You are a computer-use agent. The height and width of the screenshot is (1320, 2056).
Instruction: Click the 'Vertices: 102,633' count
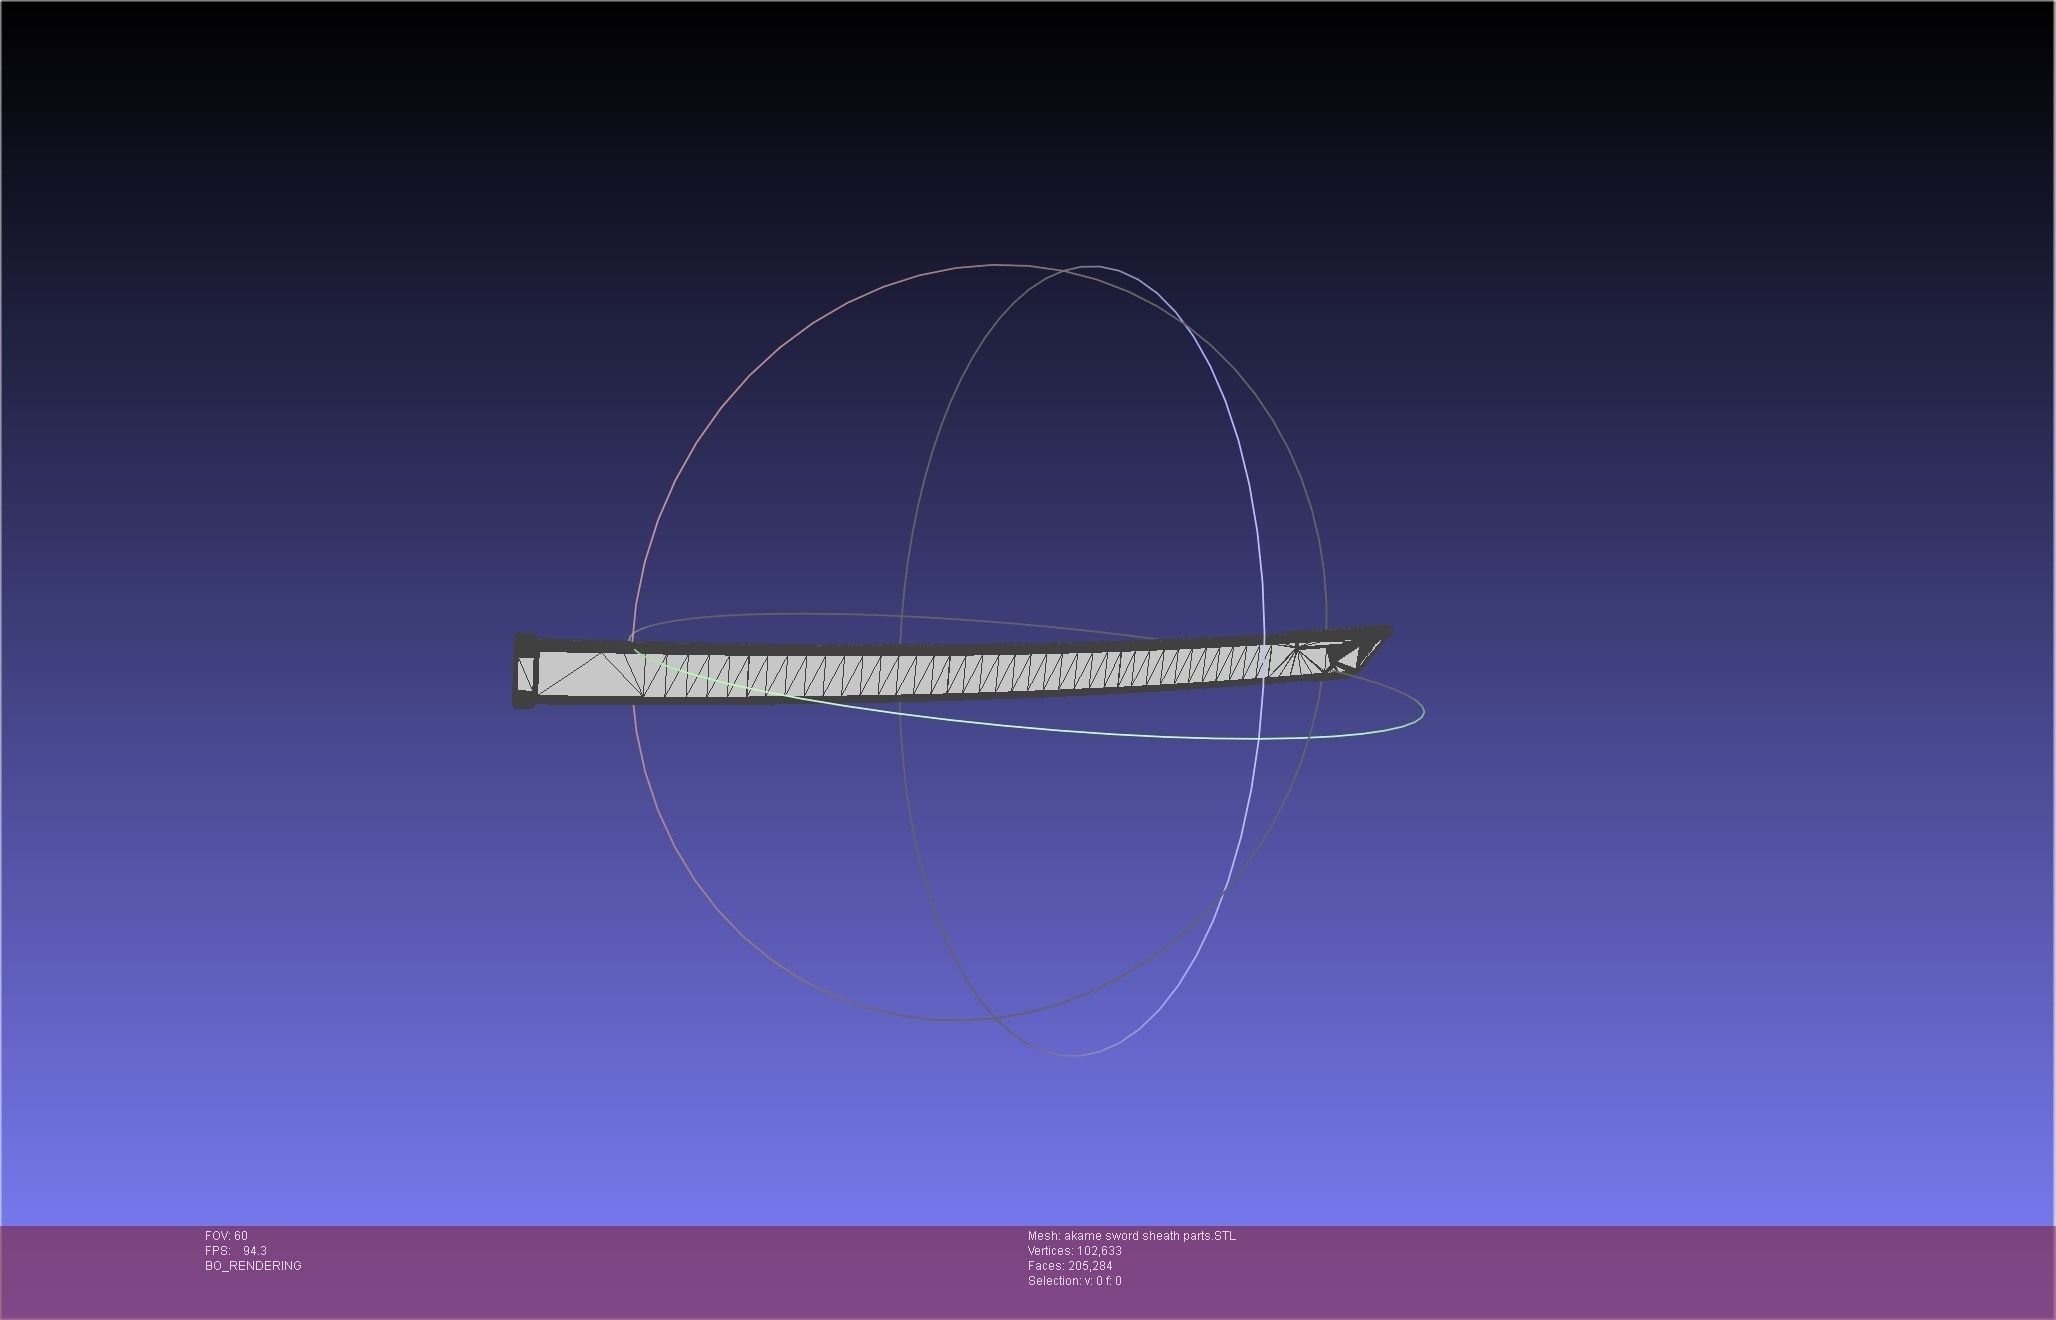pyautogui.click(x=1074, y=1251)
